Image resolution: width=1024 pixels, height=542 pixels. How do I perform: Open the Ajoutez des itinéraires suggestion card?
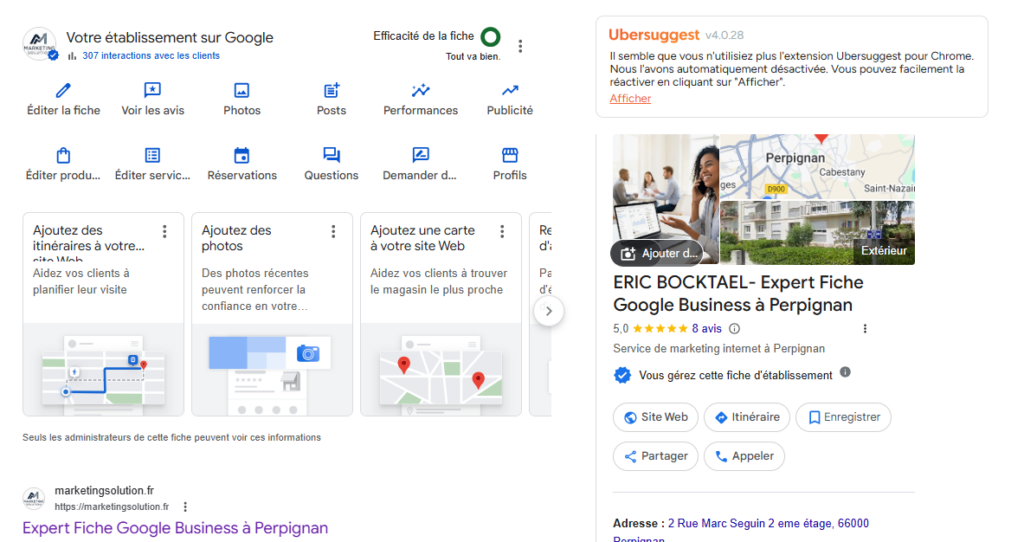103,314
